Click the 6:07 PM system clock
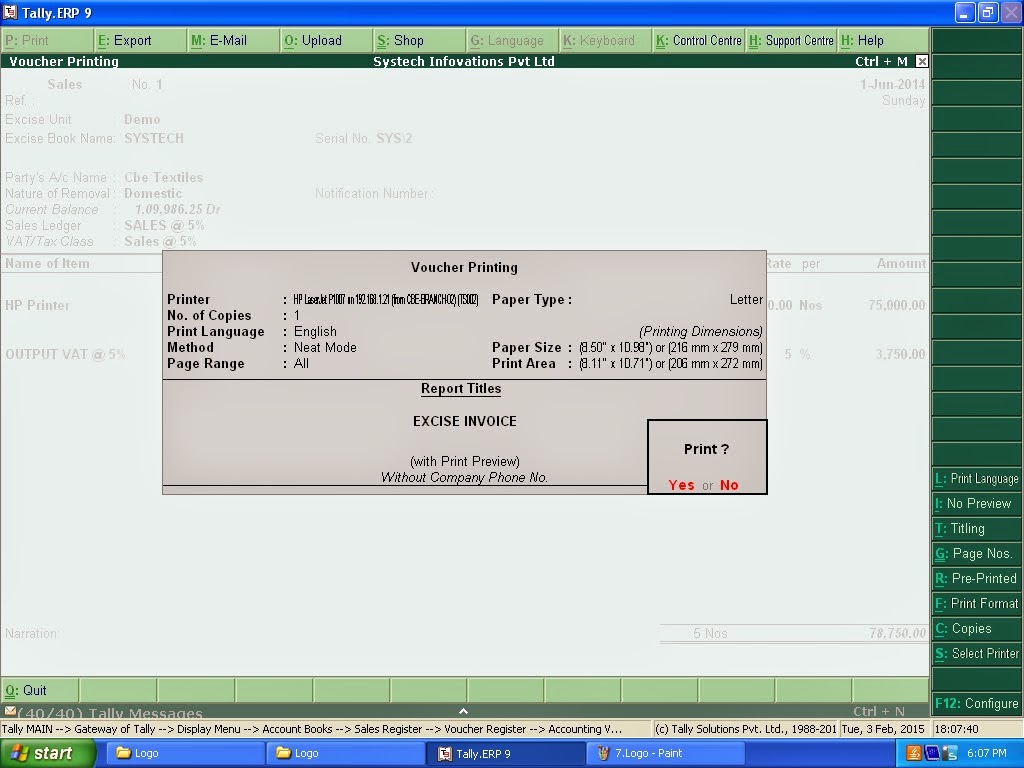The image size is (1024, 768). (x=986, y=753)
